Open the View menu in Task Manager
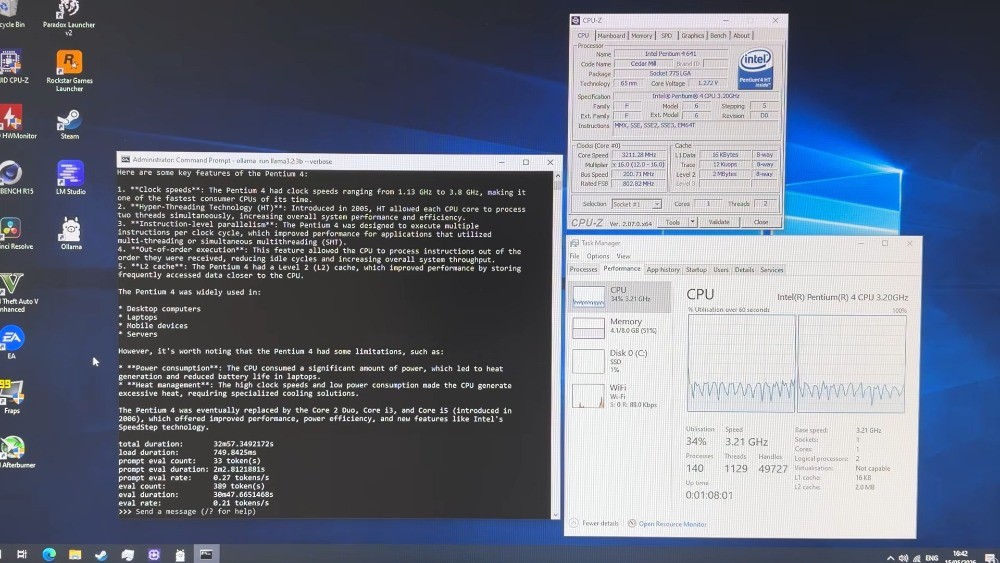1000x563 pixels. tap(623, 256)
